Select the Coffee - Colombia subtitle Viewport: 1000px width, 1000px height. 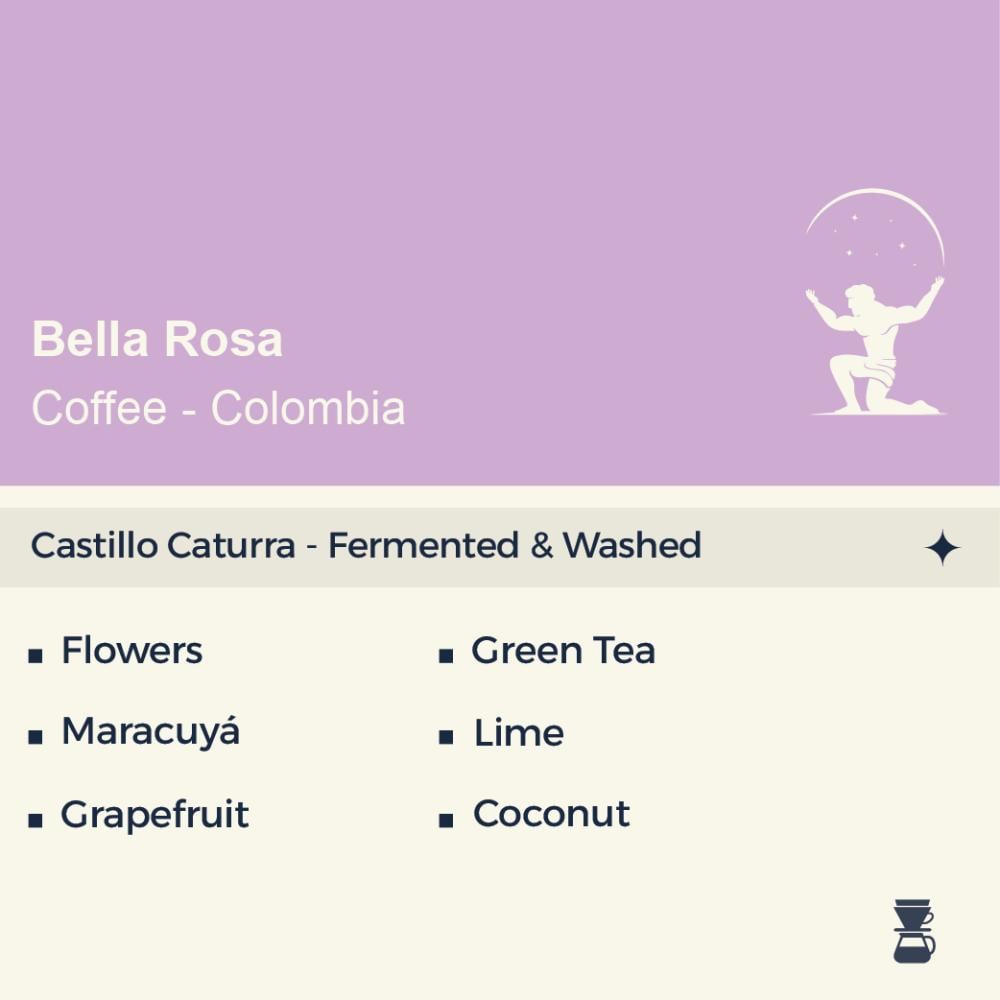(x=218, y=408)
